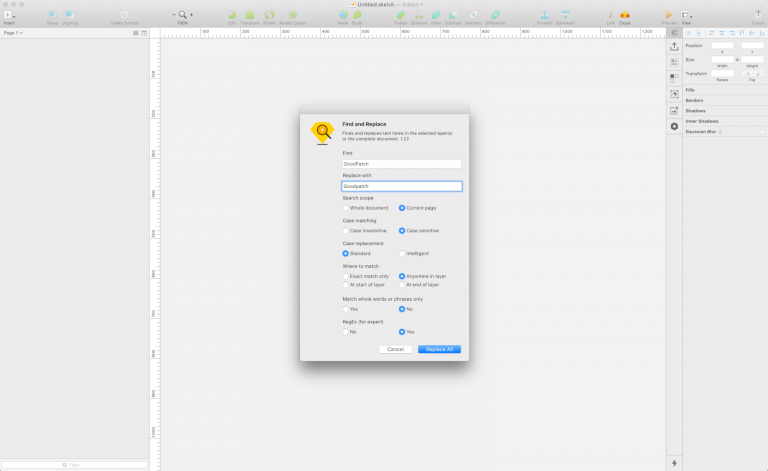This screenshot has width=768, height=471.
Task: Click the Create Symbol toolbar icon
Action: click(x=124, y=16)
